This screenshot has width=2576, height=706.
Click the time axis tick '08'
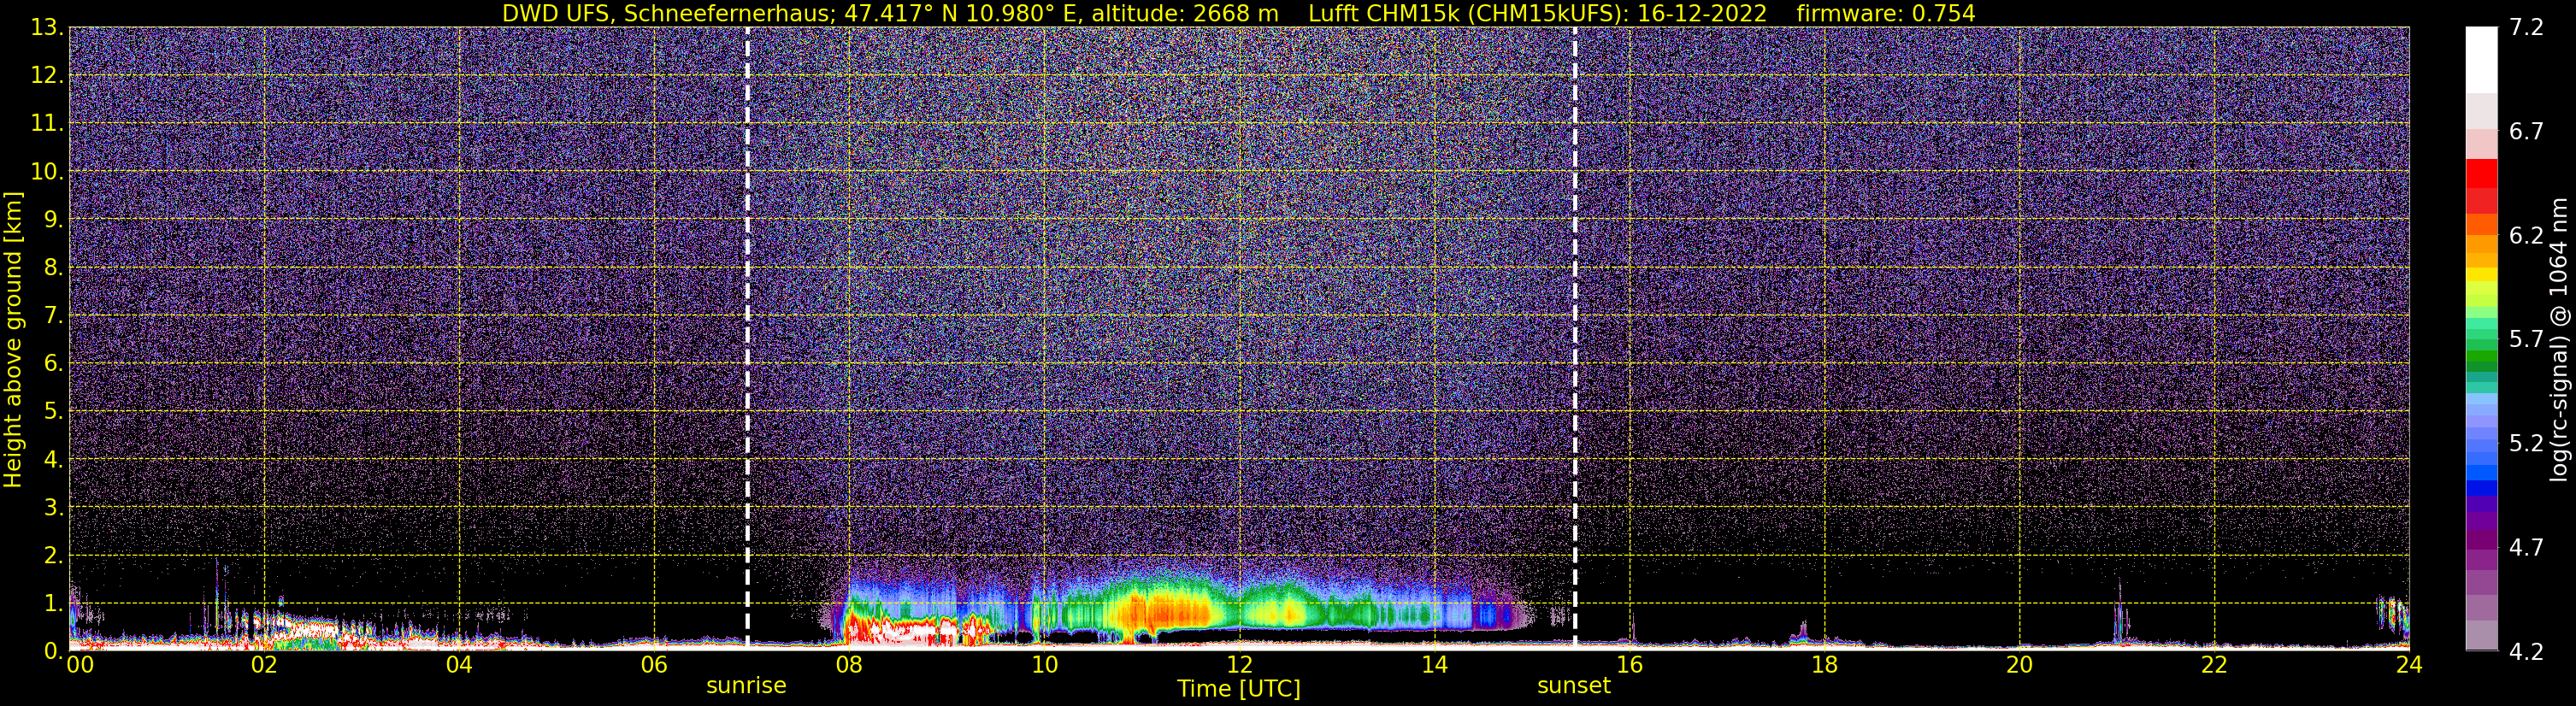(849, 665)
